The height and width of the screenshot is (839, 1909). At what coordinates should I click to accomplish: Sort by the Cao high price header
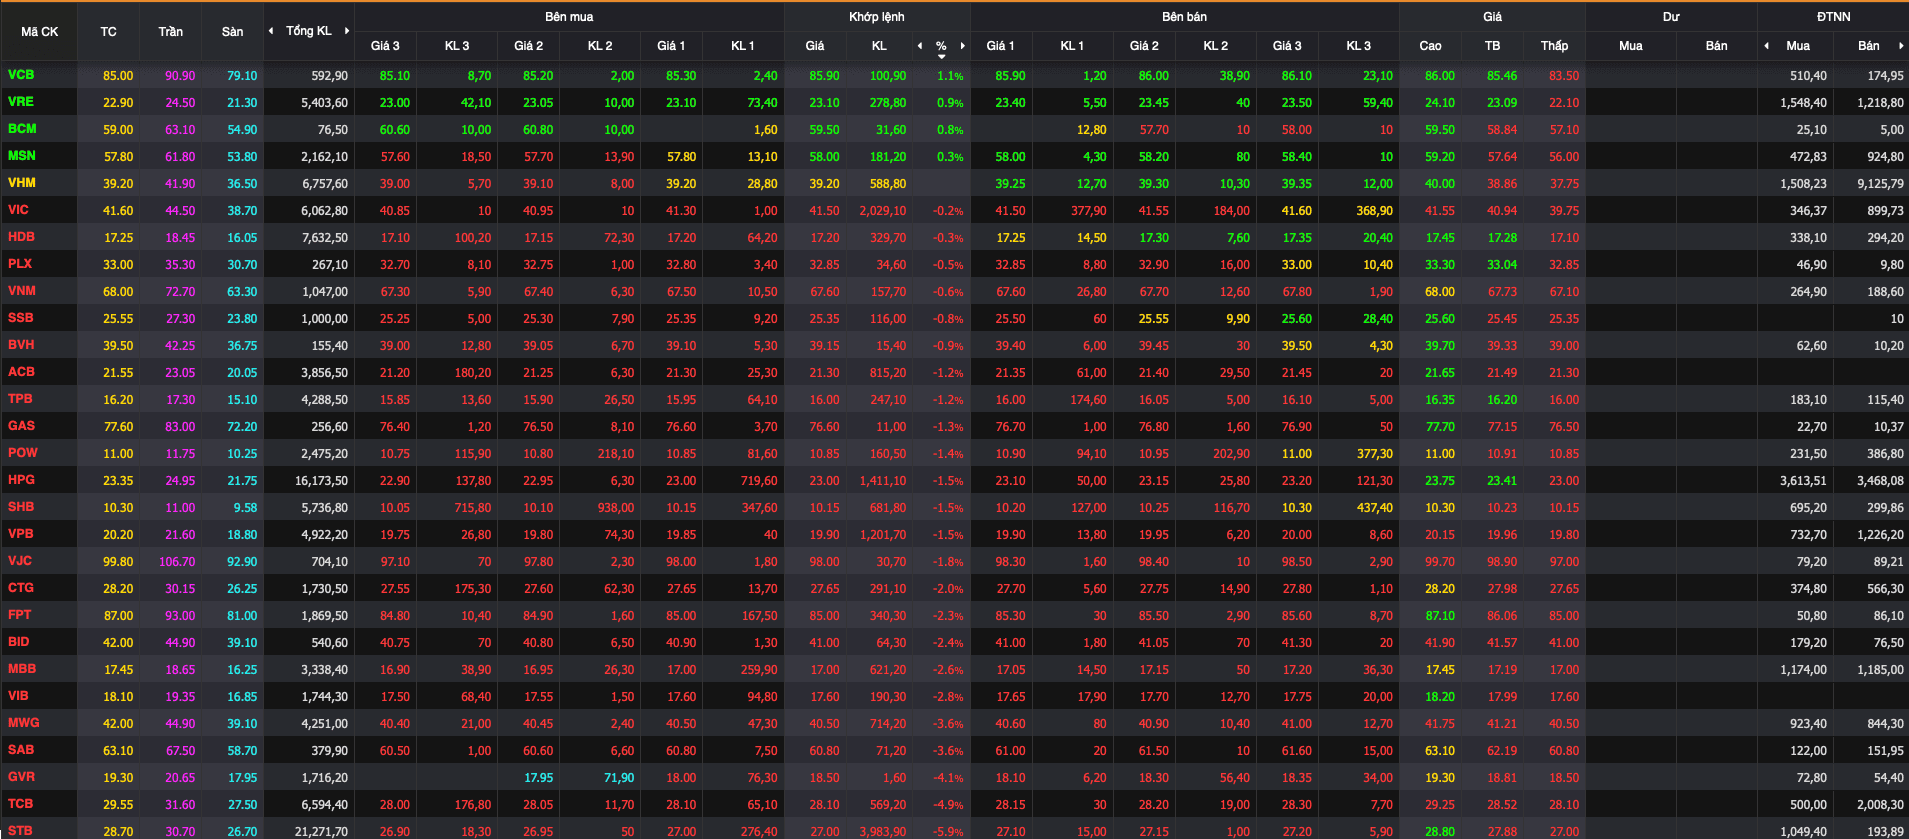[x=1430, y=46]
